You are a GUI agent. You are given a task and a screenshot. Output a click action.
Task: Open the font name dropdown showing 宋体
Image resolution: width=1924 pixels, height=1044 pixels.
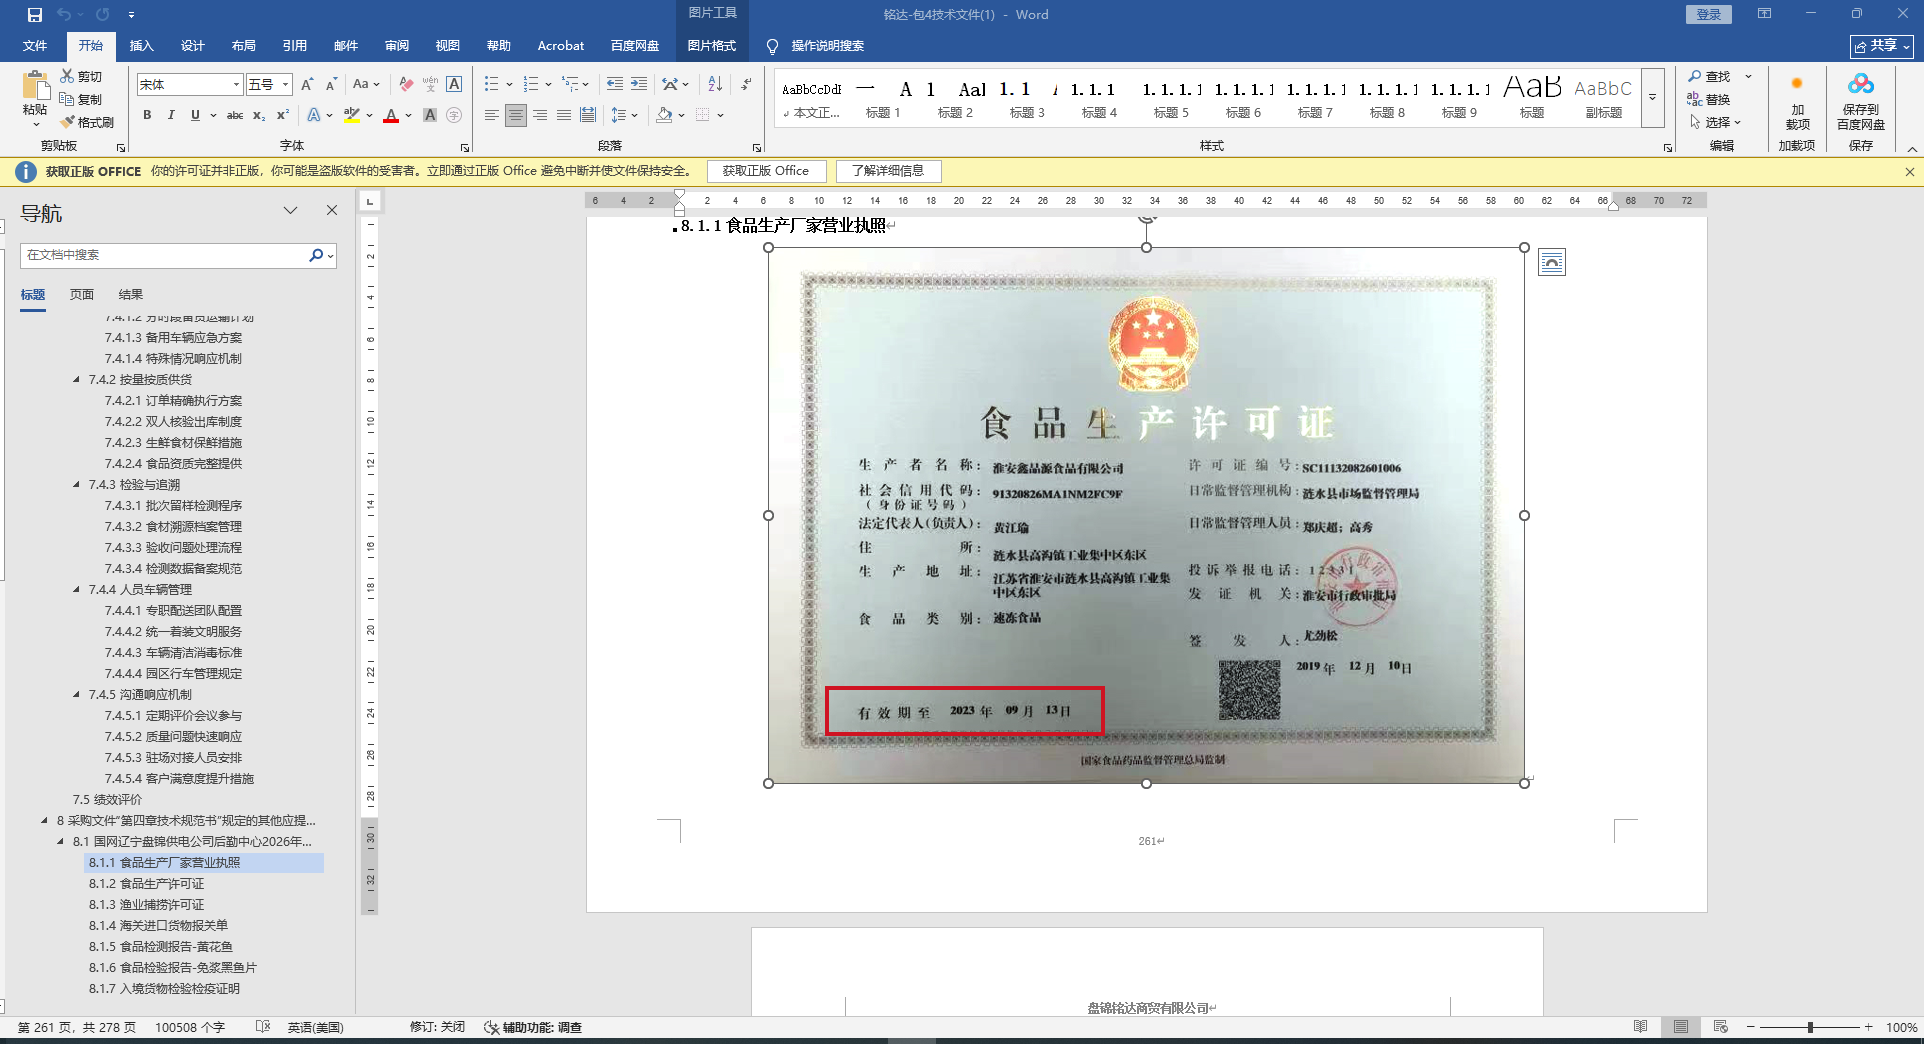tap(236, 85)
